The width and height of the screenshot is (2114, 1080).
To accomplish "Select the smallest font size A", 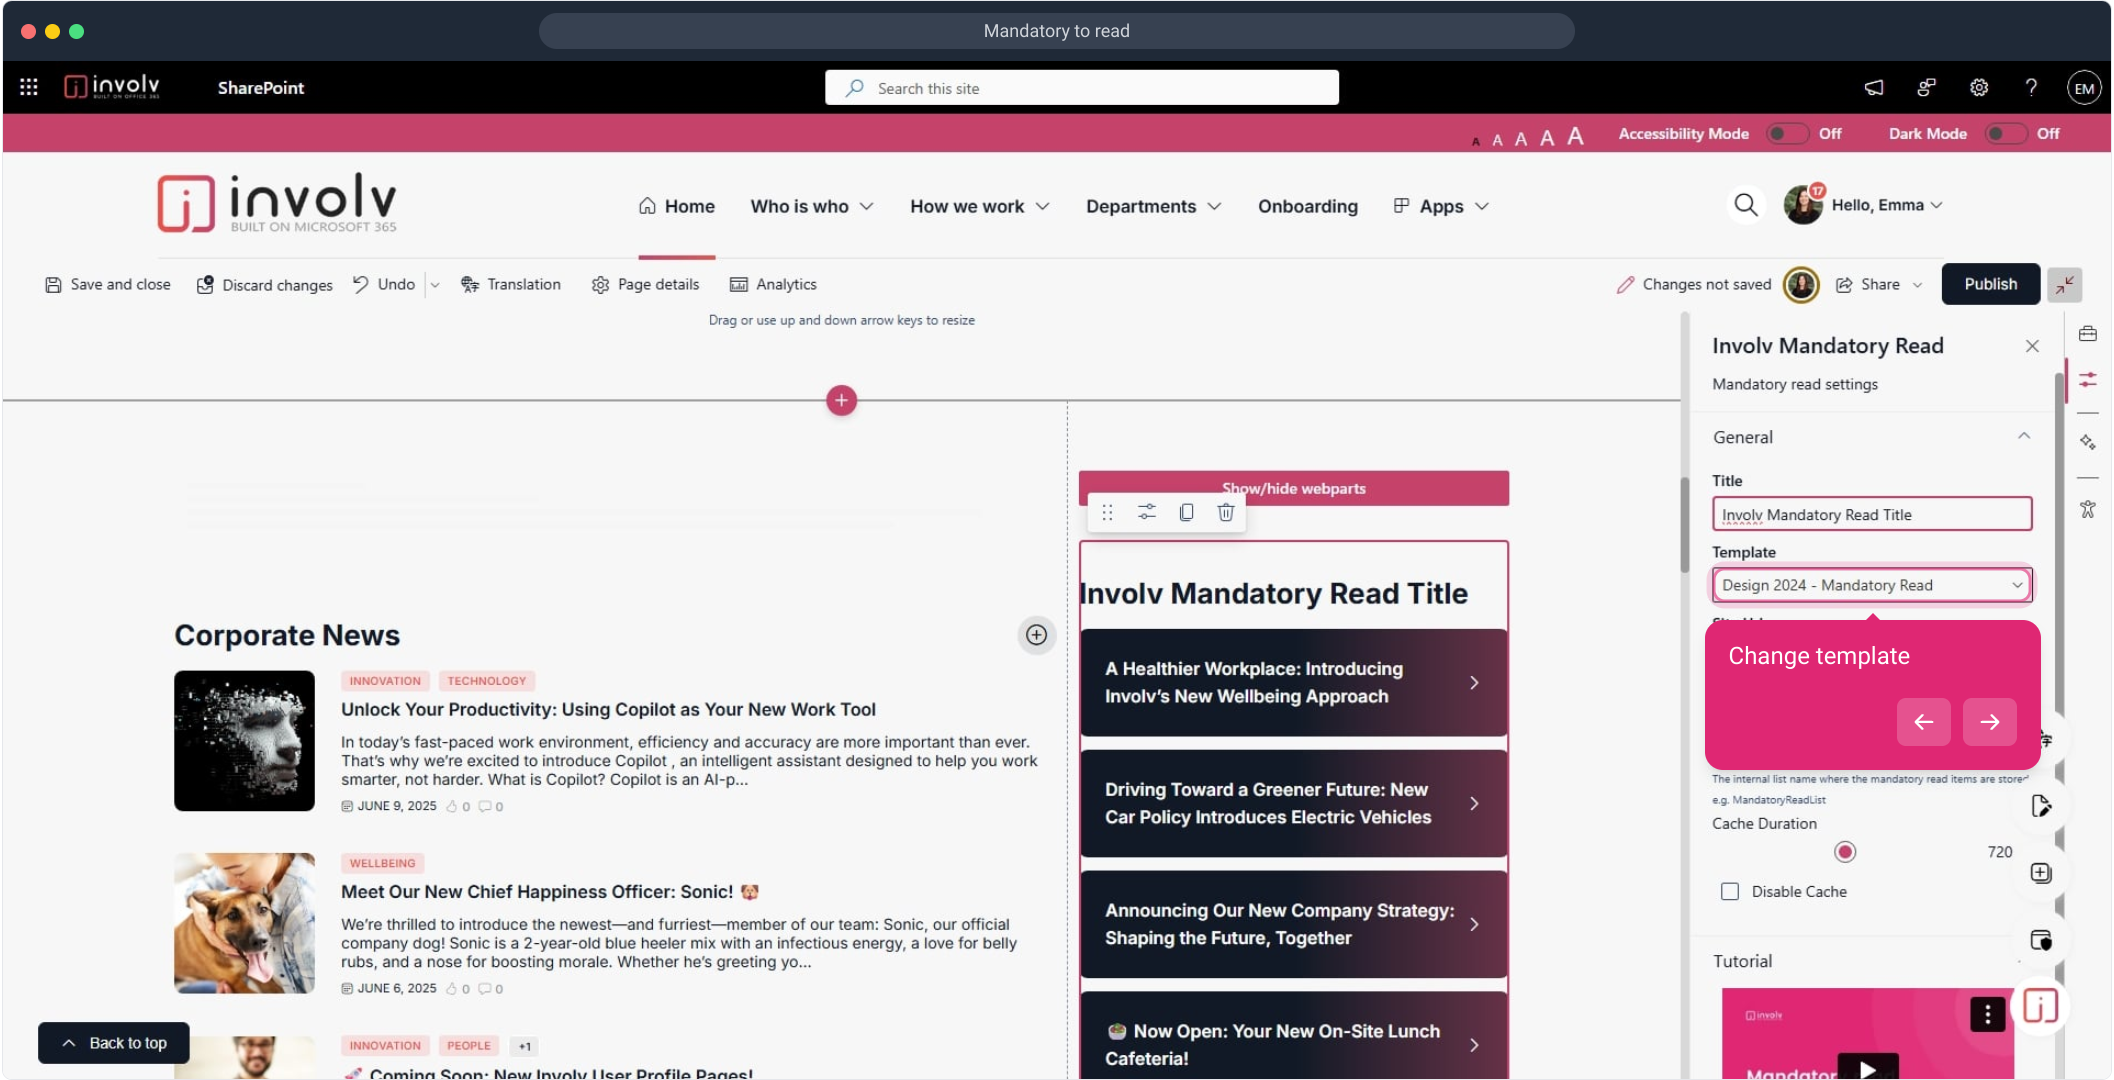I will pyautogui.click(x=1475, y=141).
